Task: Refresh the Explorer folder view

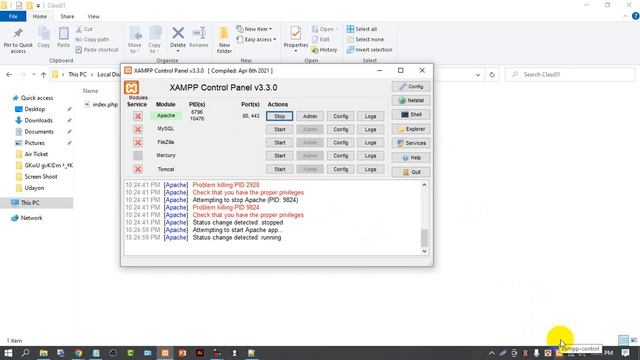Action: point(492,75)
